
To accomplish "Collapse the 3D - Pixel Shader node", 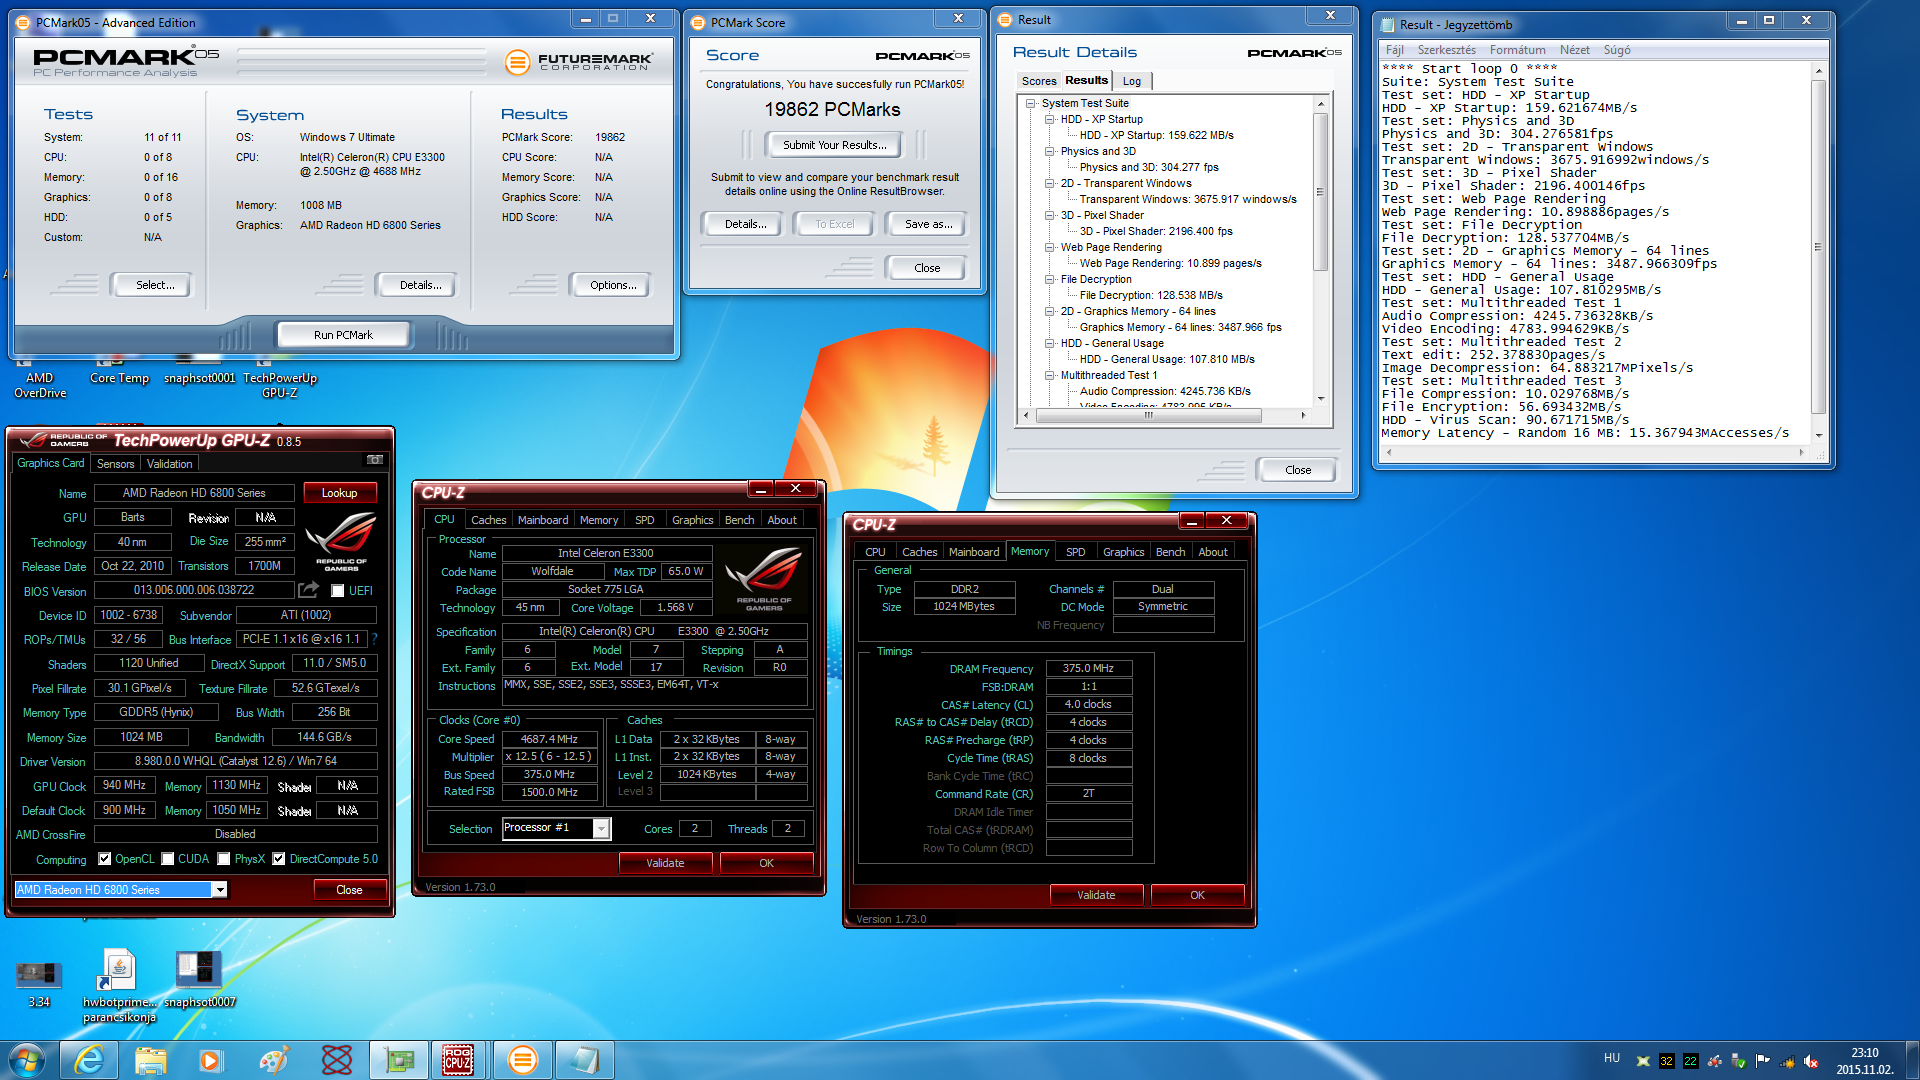I will (1050, 215).
